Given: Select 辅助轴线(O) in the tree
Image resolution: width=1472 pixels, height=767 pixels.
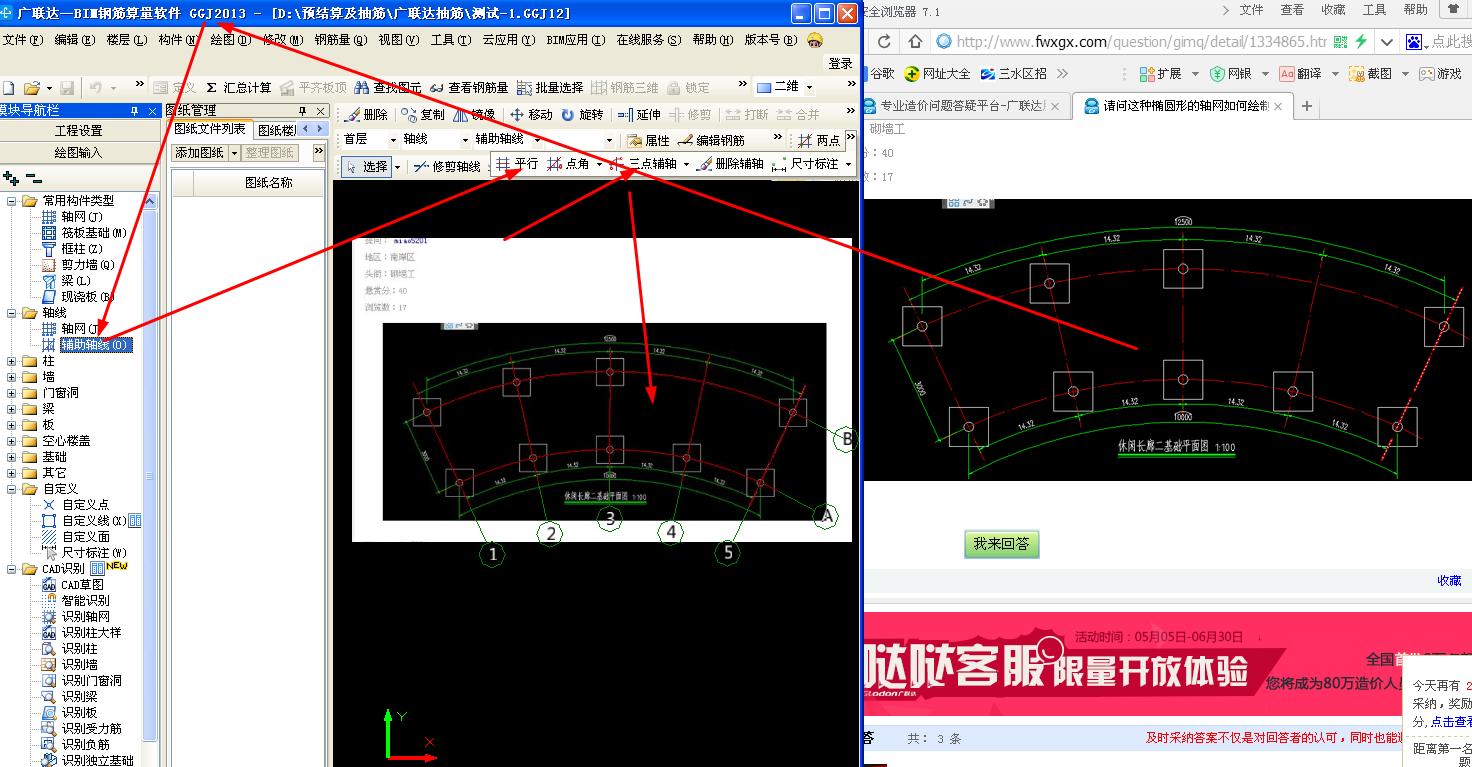Looking at the screenshot, I should point(95,345).
